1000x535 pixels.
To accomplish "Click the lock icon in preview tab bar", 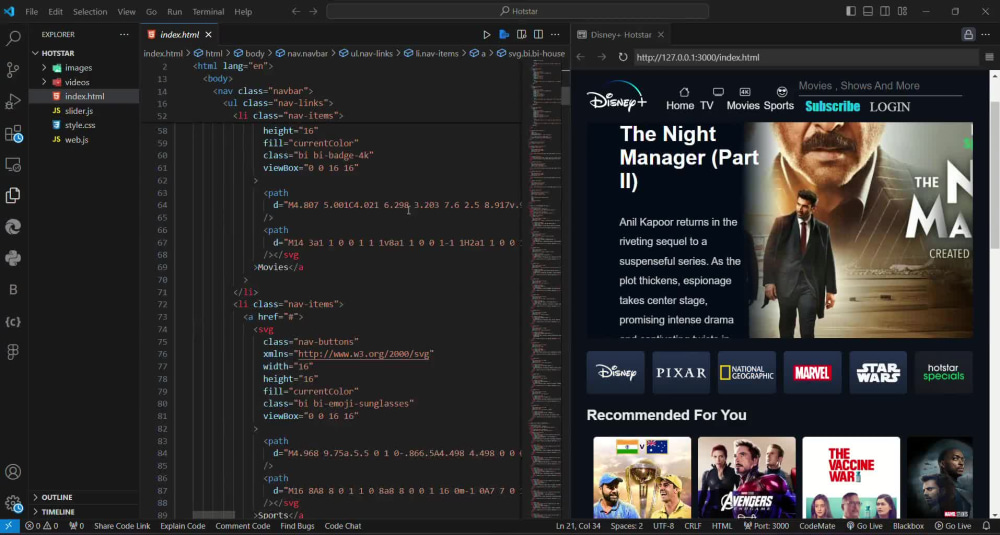I will 968,35.
